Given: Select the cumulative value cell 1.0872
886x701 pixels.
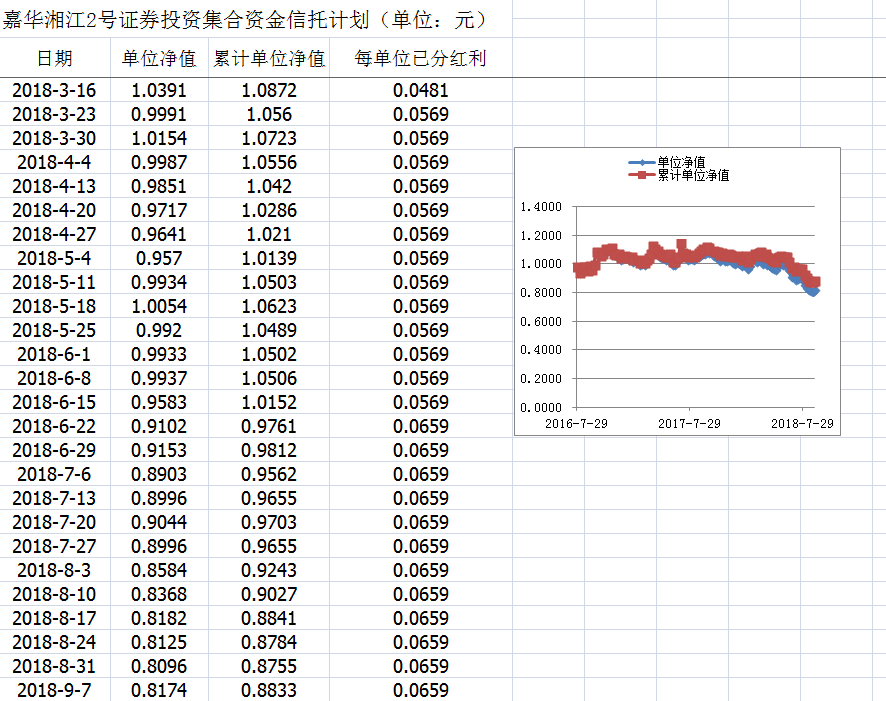Looking at the screenshot, I should click(x=269, y=90).
